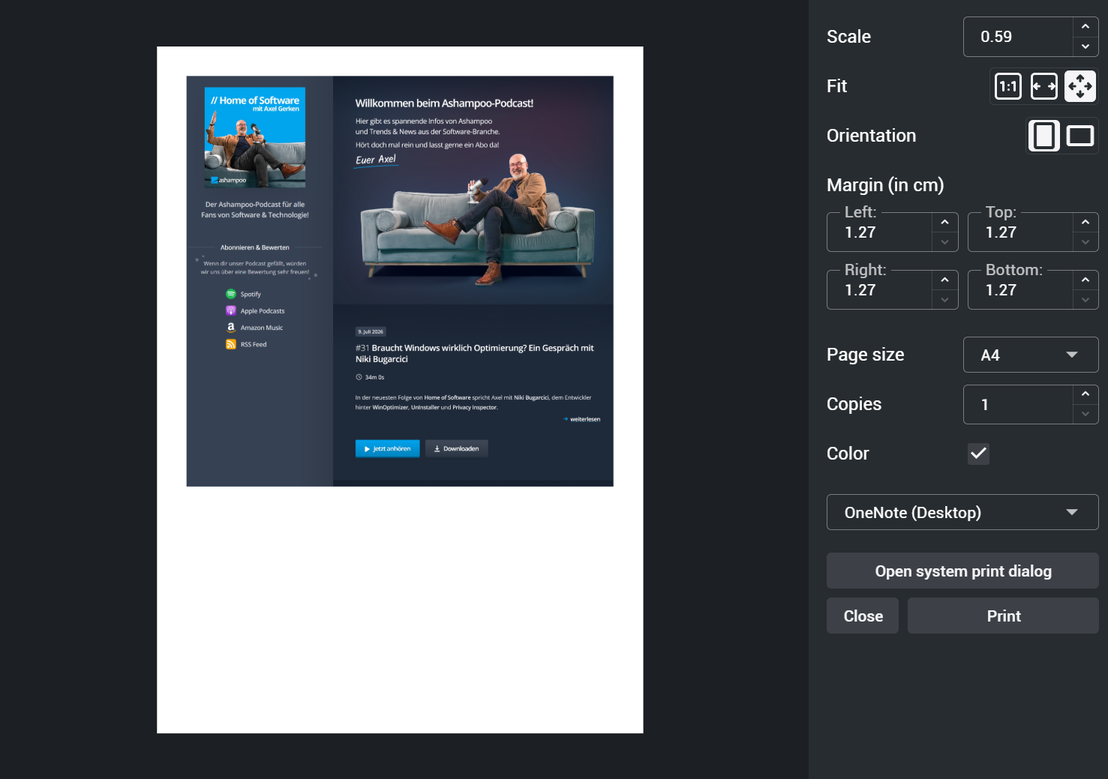The width and height of the screenshot is (1108, 779).
Task: Increase the Bottom margin
Action: [x=1085, y=281]
